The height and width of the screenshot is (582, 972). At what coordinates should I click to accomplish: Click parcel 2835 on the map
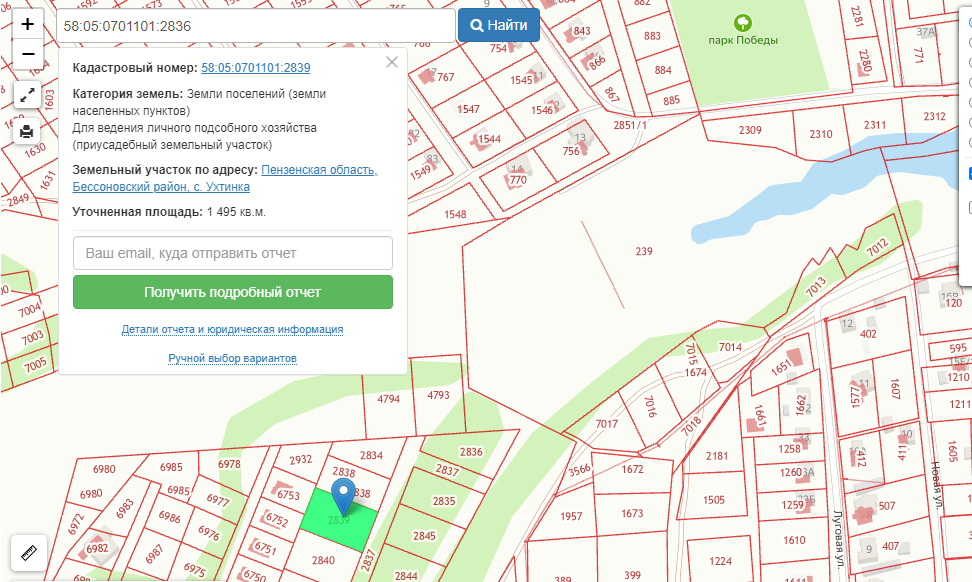click(x=443, y=501)
